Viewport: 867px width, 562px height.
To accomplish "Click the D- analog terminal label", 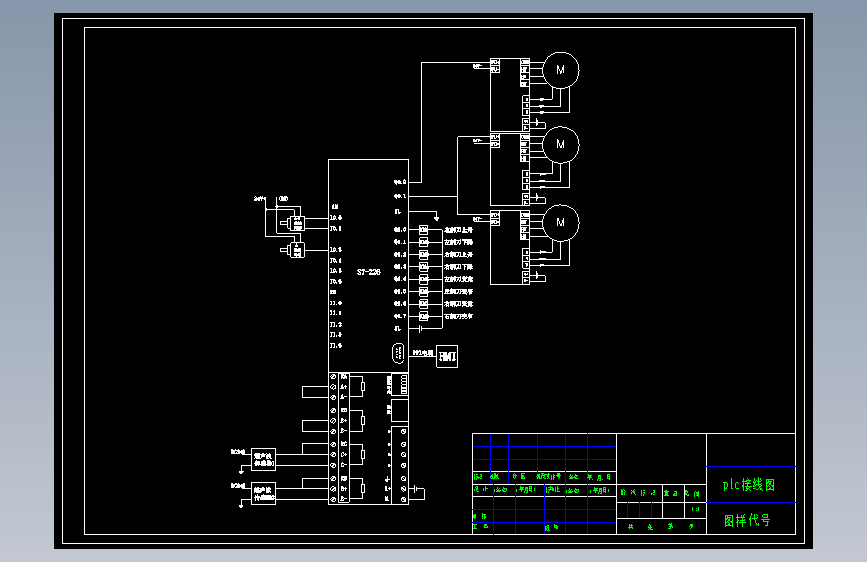I will (x=343, y=499).
